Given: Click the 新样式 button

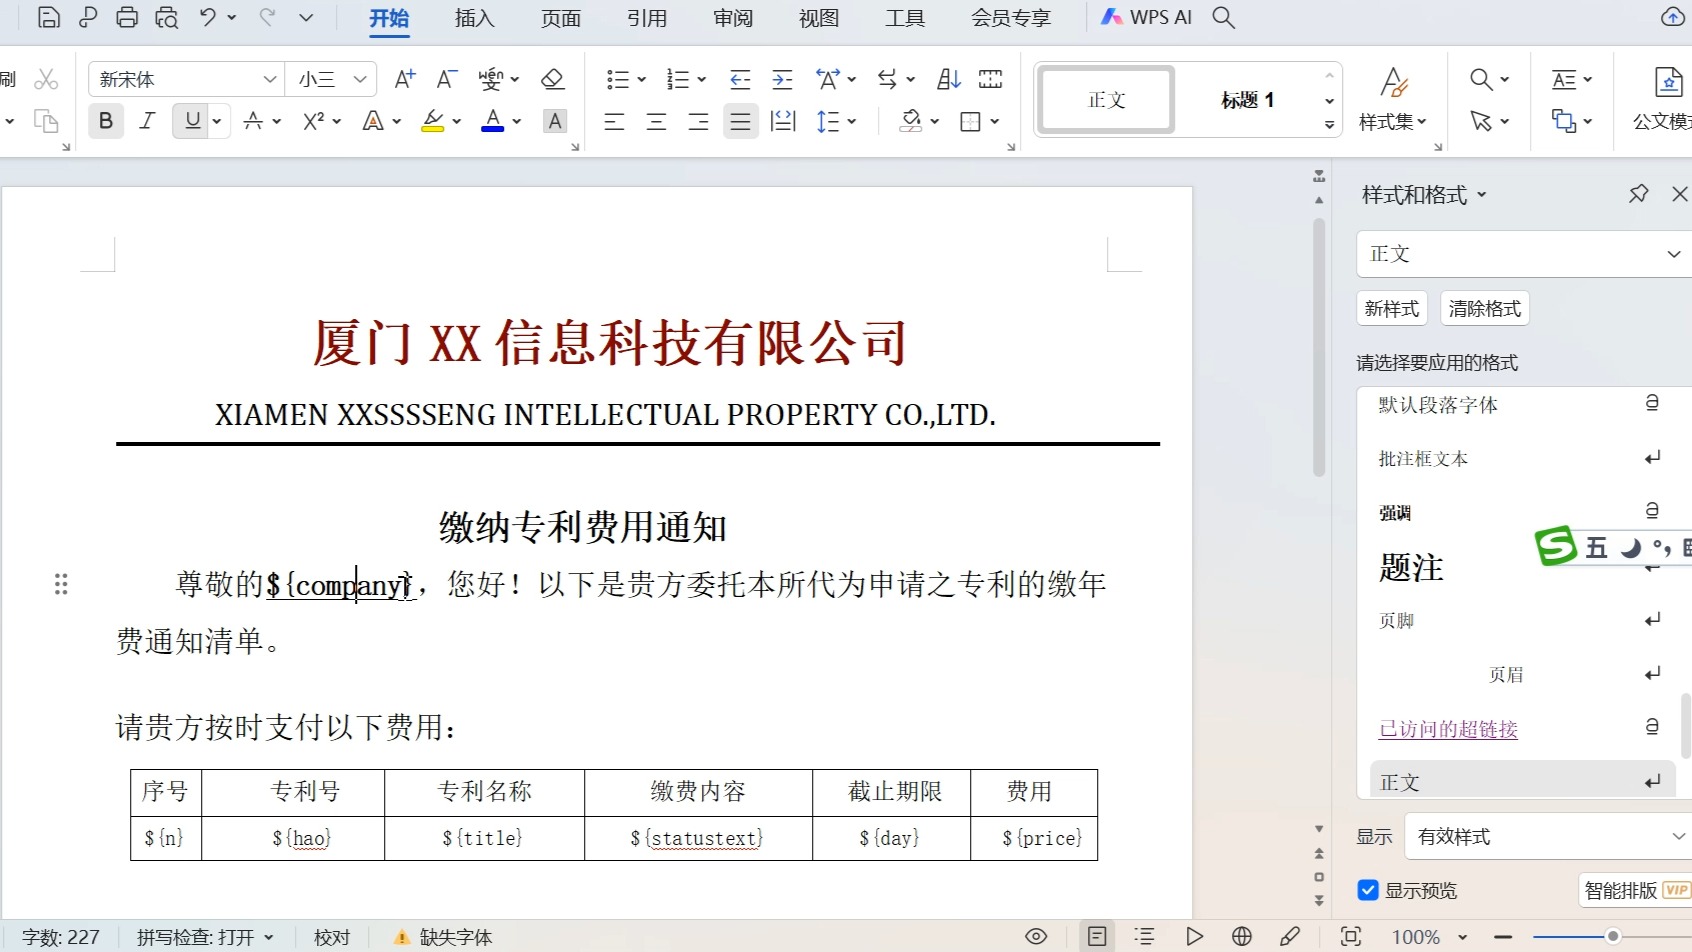Looking at the screenshot, I should coord(1392,308).
